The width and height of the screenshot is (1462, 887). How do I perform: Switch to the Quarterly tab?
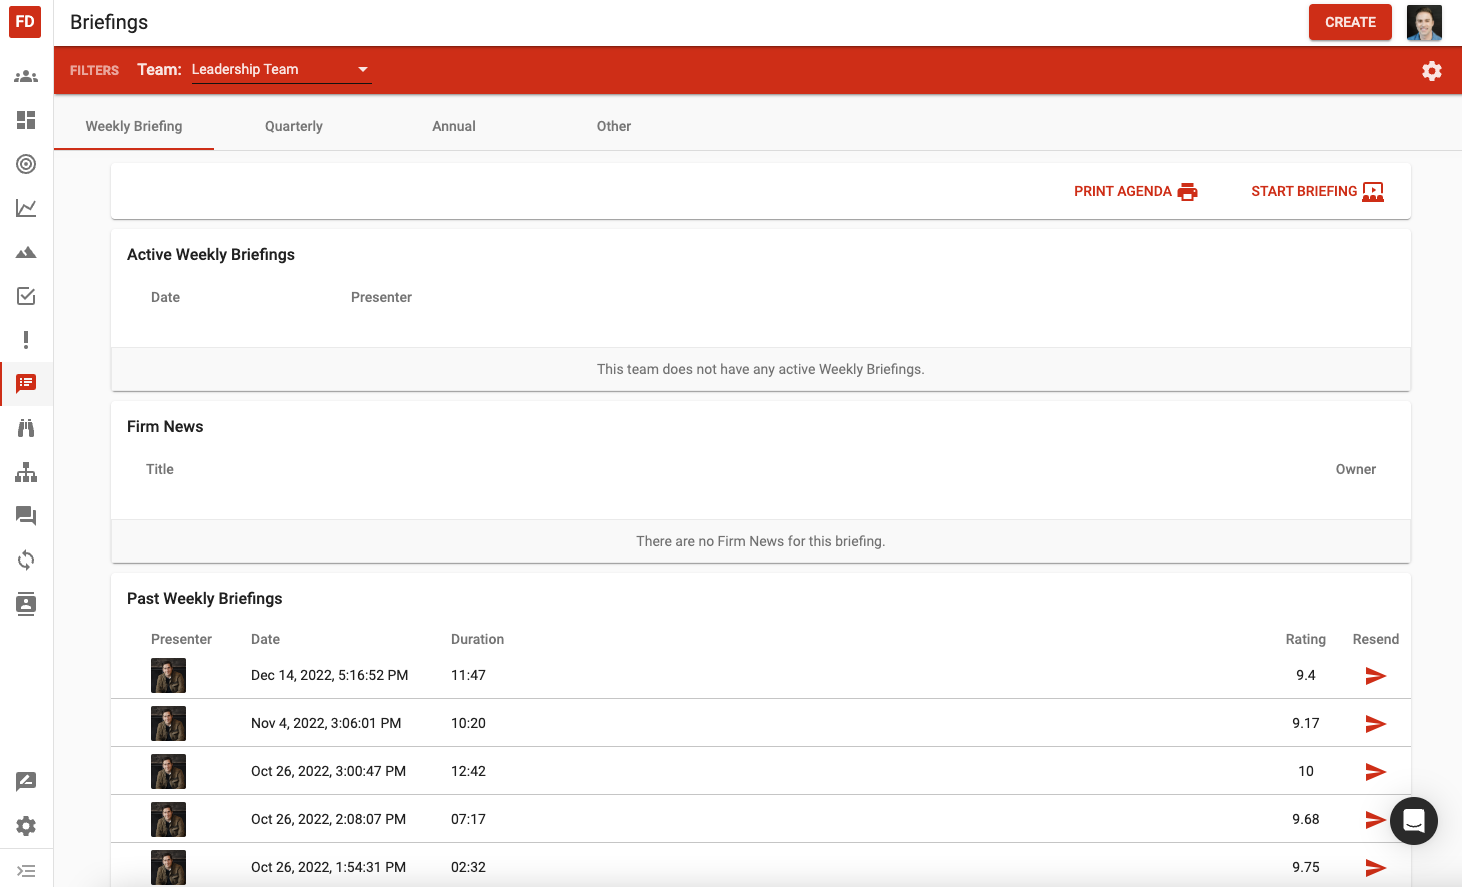point(294,126)
